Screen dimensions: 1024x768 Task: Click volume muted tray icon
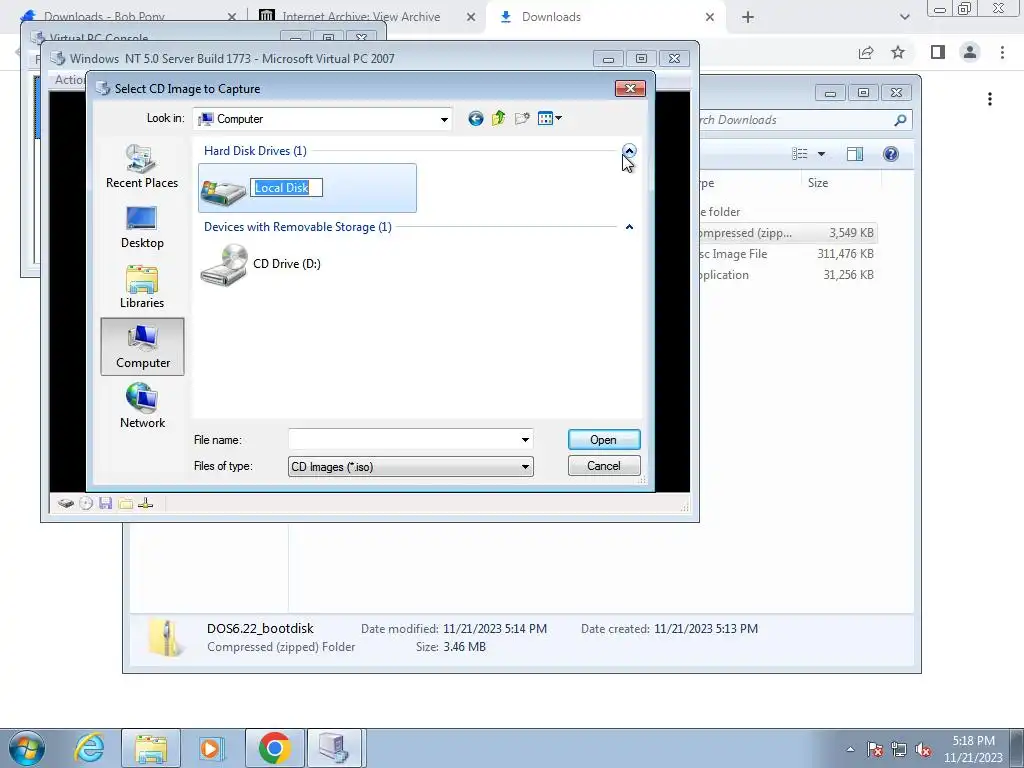(923, 750)
